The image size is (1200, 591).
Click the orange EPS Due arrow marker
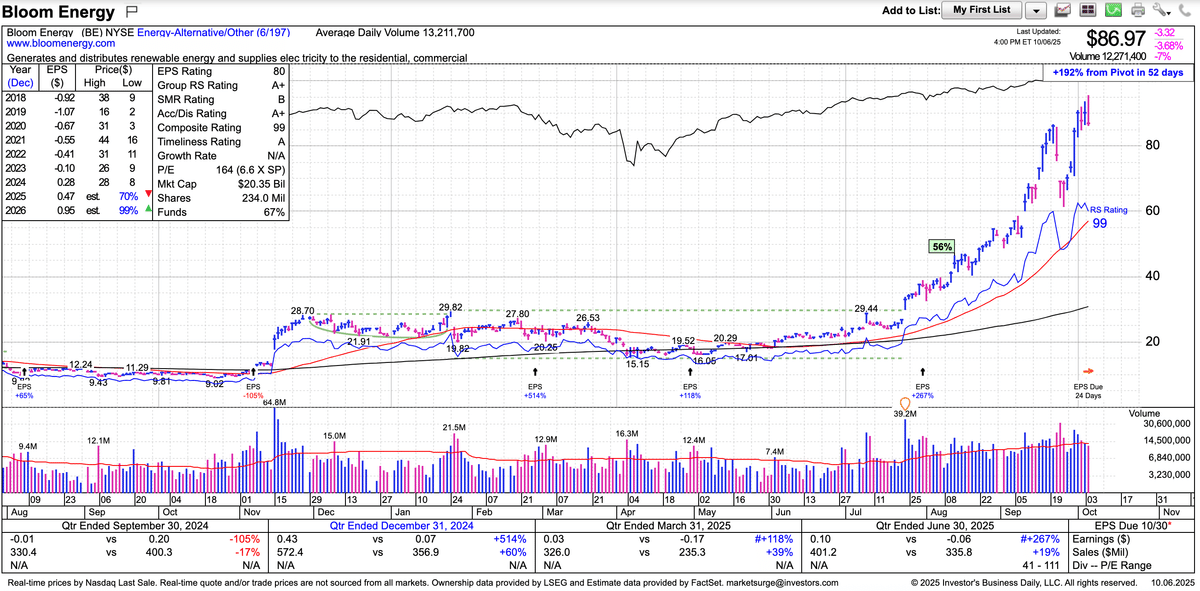click(x=1089, y=370)
